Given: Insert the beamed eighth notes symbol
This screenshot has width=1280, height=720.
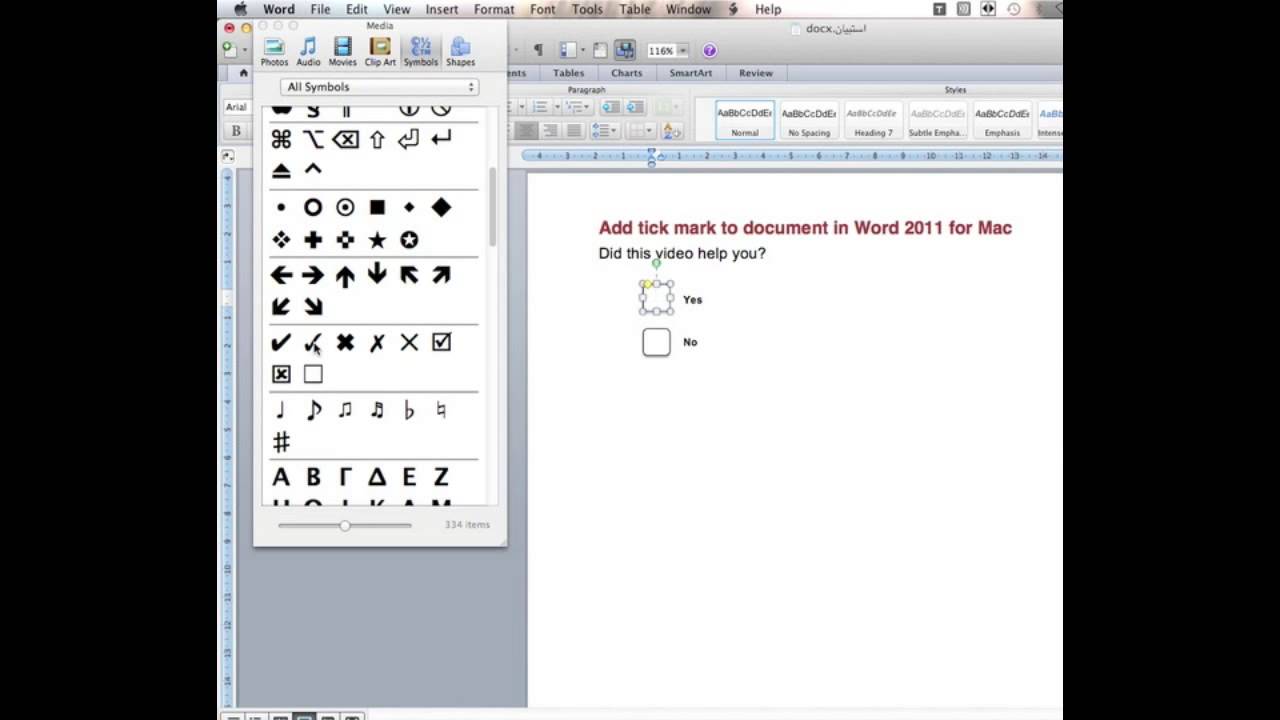Looking at the screenshot, I should tap(345, 410).
